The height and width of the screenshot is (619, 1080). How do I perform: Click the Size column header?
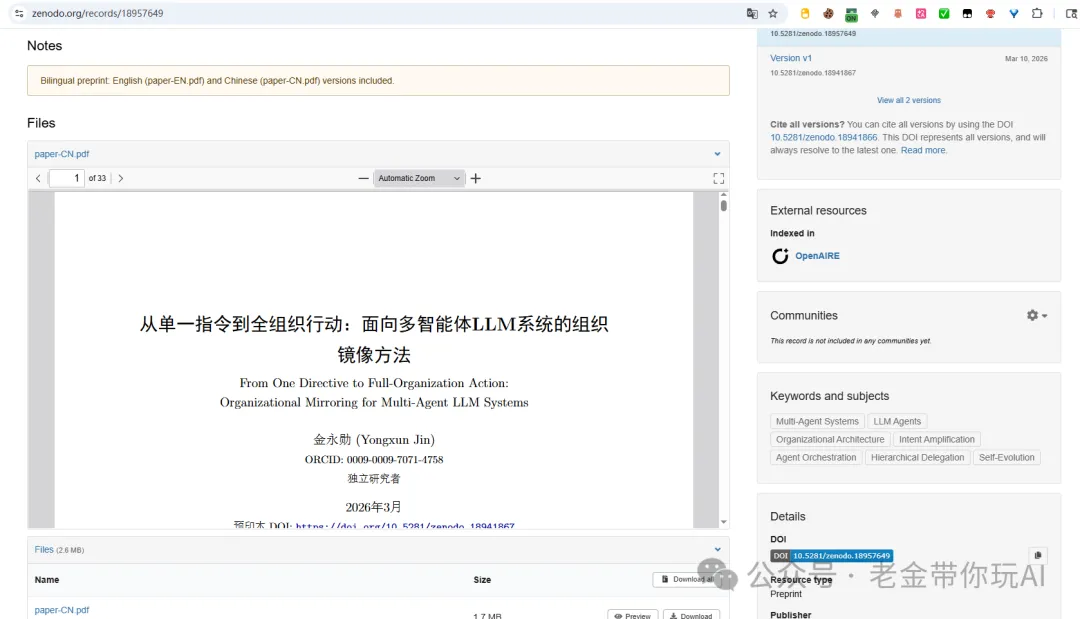pos(482,580)
